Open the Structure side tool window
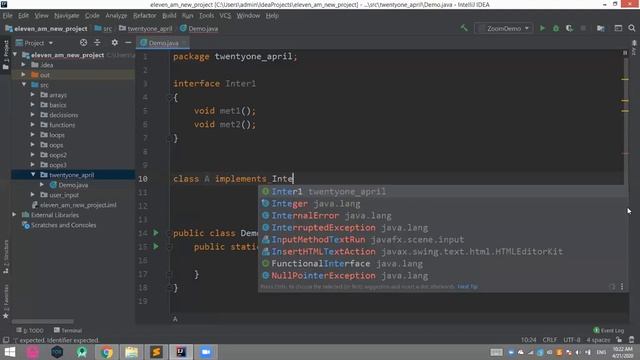This screenshot has height=360, width=640. pyautogui.click(x=6, y=256)
